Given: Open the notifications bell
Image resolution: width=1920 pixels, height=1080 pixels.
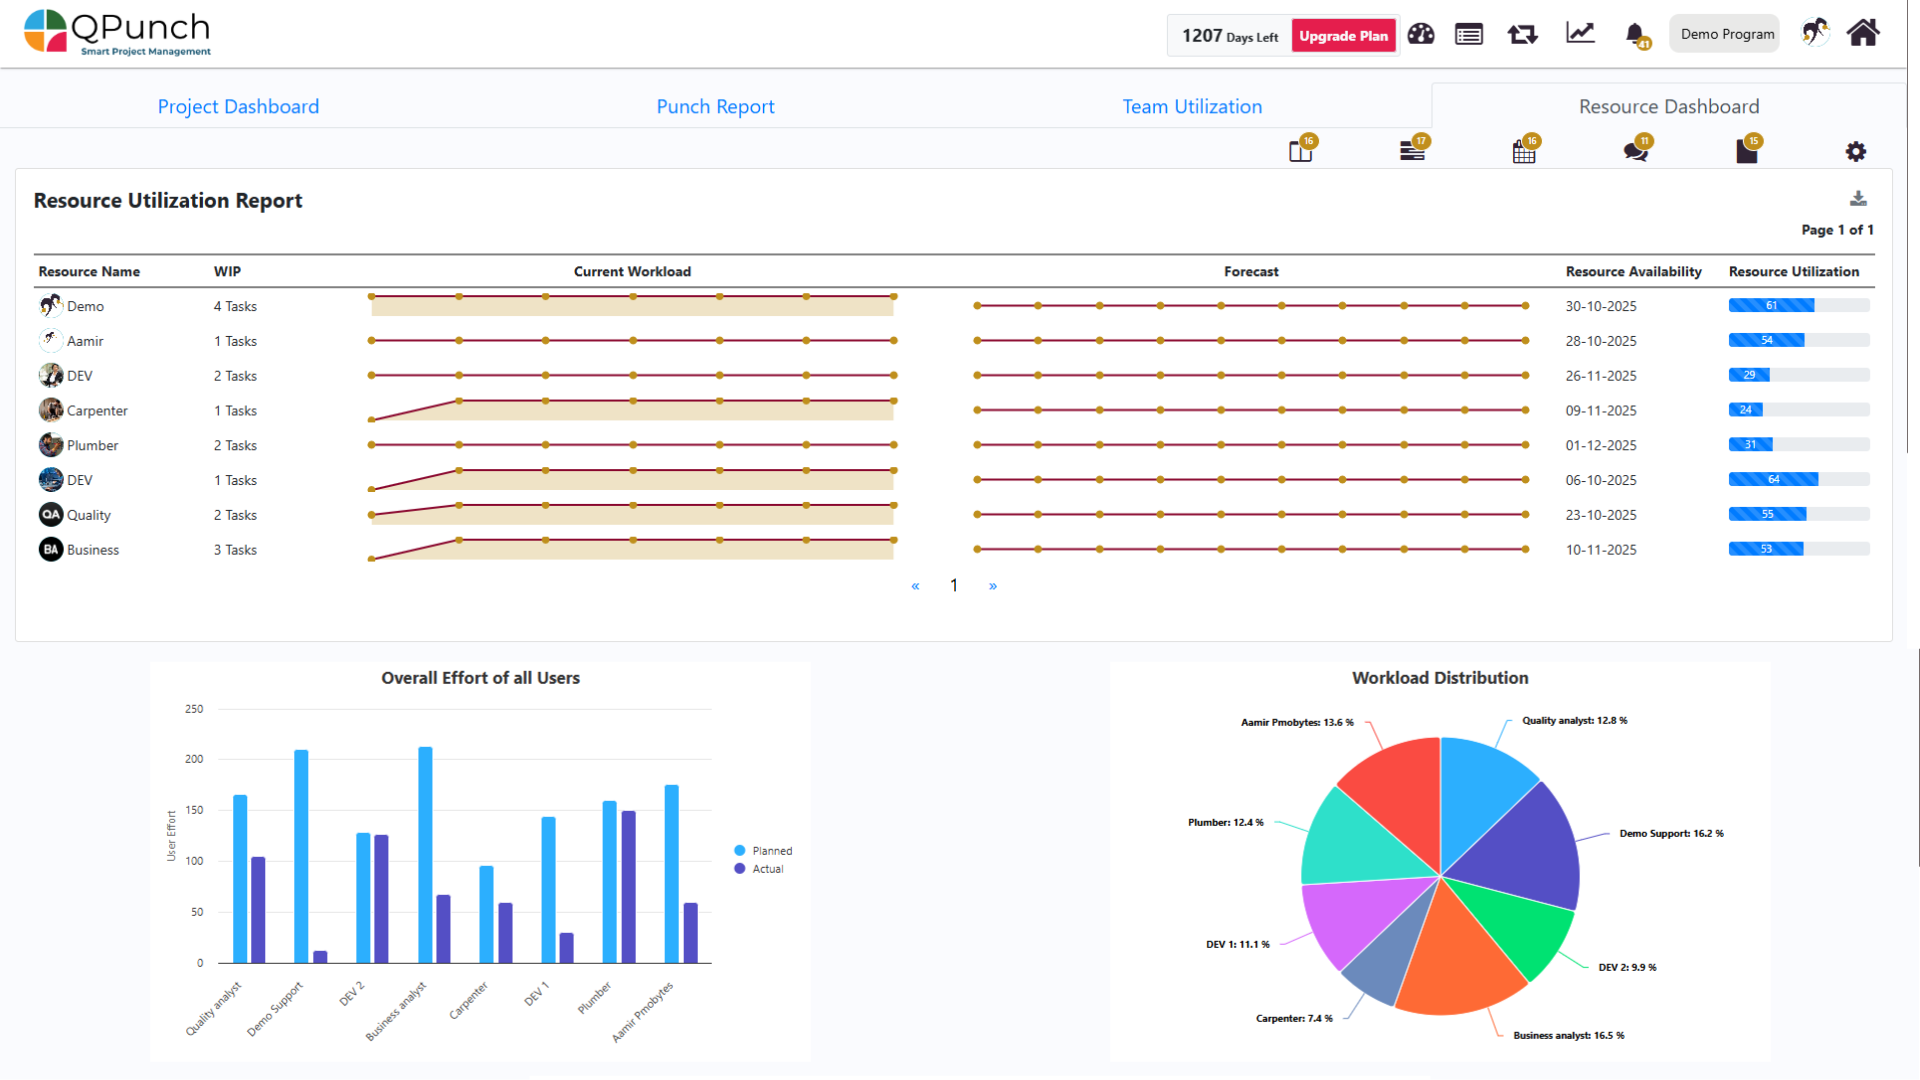Looking at the screenshot, I should [1635, 35].
